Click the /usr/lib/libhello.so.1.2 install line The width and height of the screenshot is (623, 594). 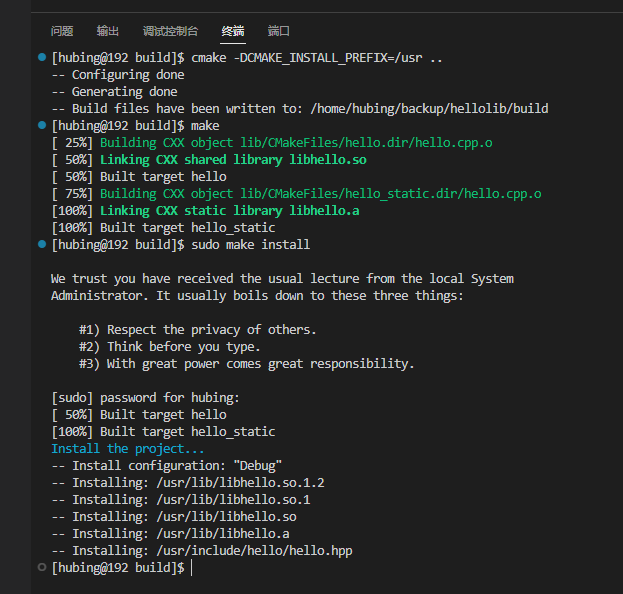(x=188, y=483)
